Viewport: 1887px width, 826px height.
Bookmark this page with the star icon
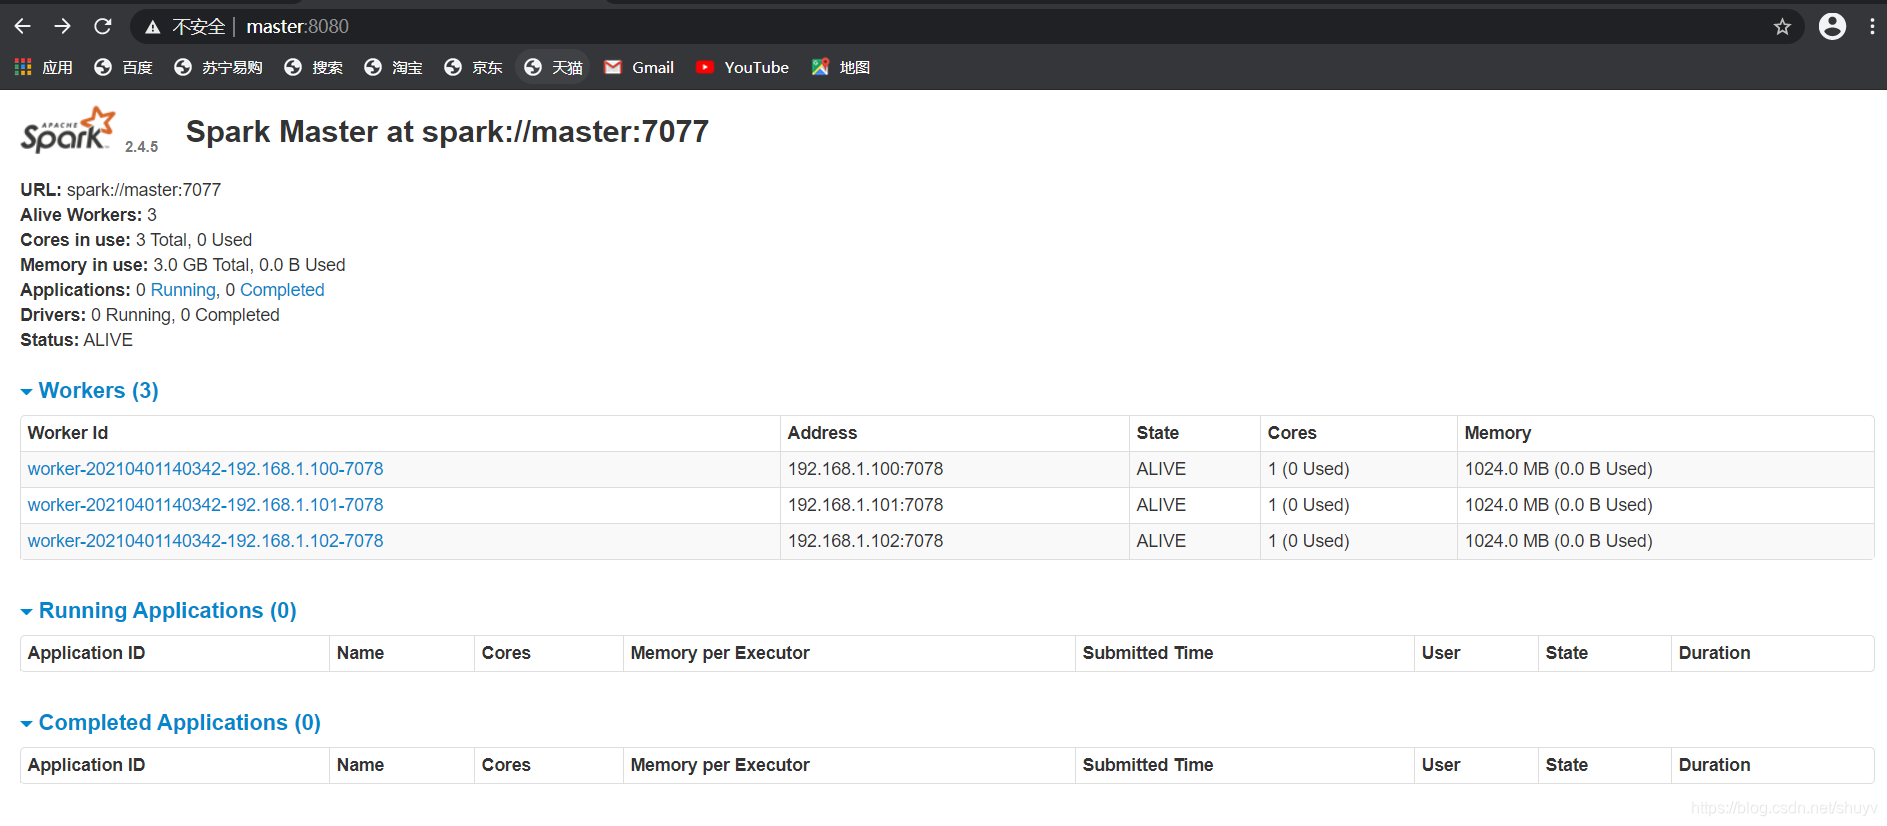click(1782, 27)
